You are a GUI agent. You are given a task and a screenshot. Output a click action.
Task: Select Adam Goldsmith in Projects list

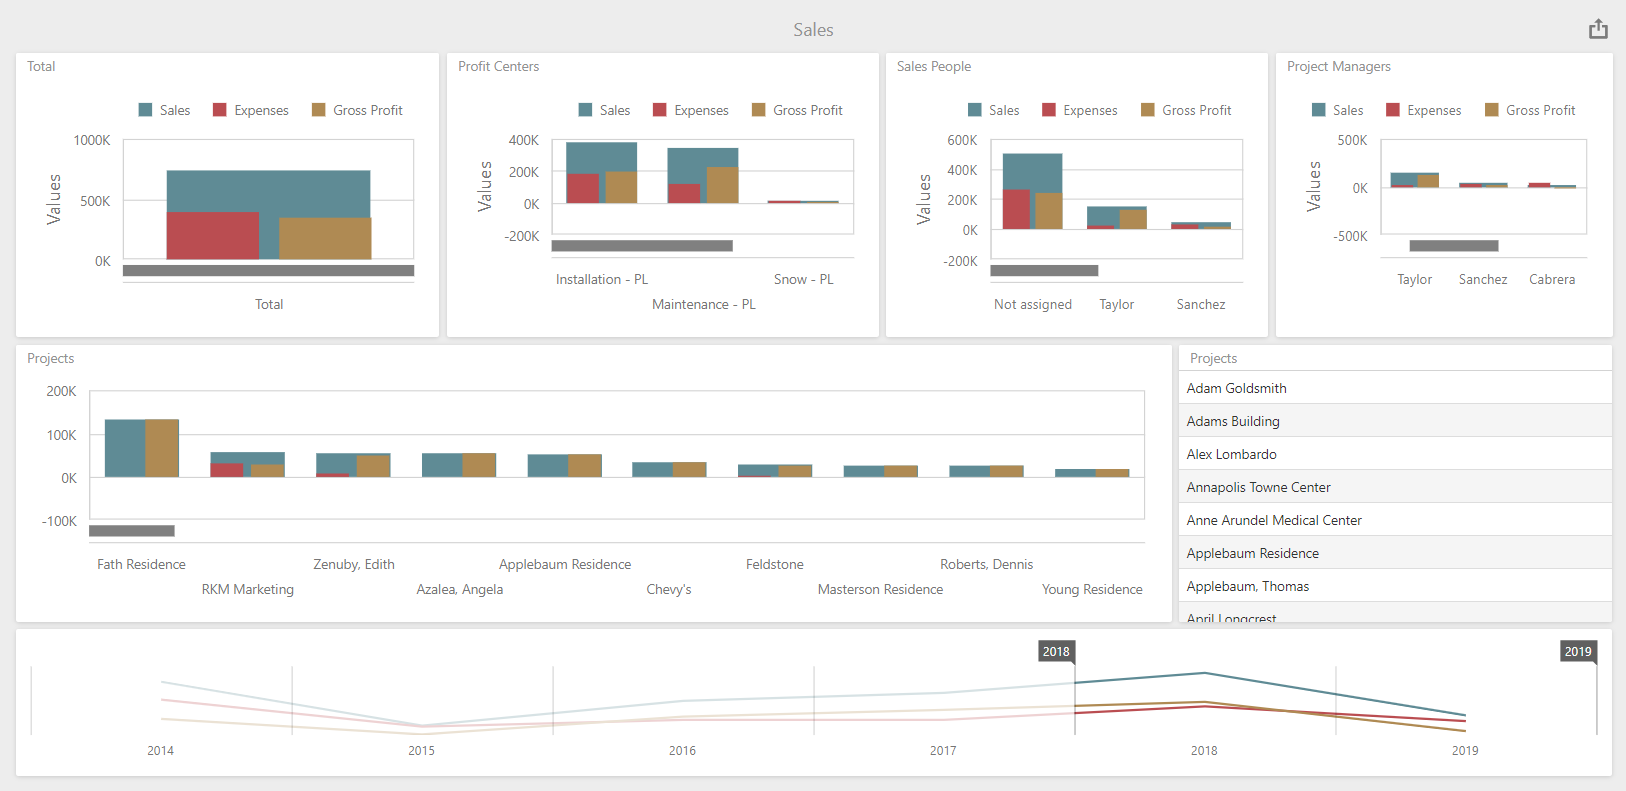[x=1395, y=388]
